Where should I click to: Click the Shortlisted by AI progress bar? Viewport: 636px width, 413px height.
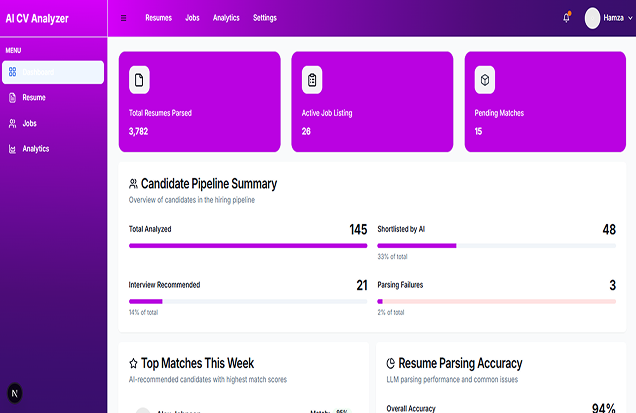[x=496, y=245]
